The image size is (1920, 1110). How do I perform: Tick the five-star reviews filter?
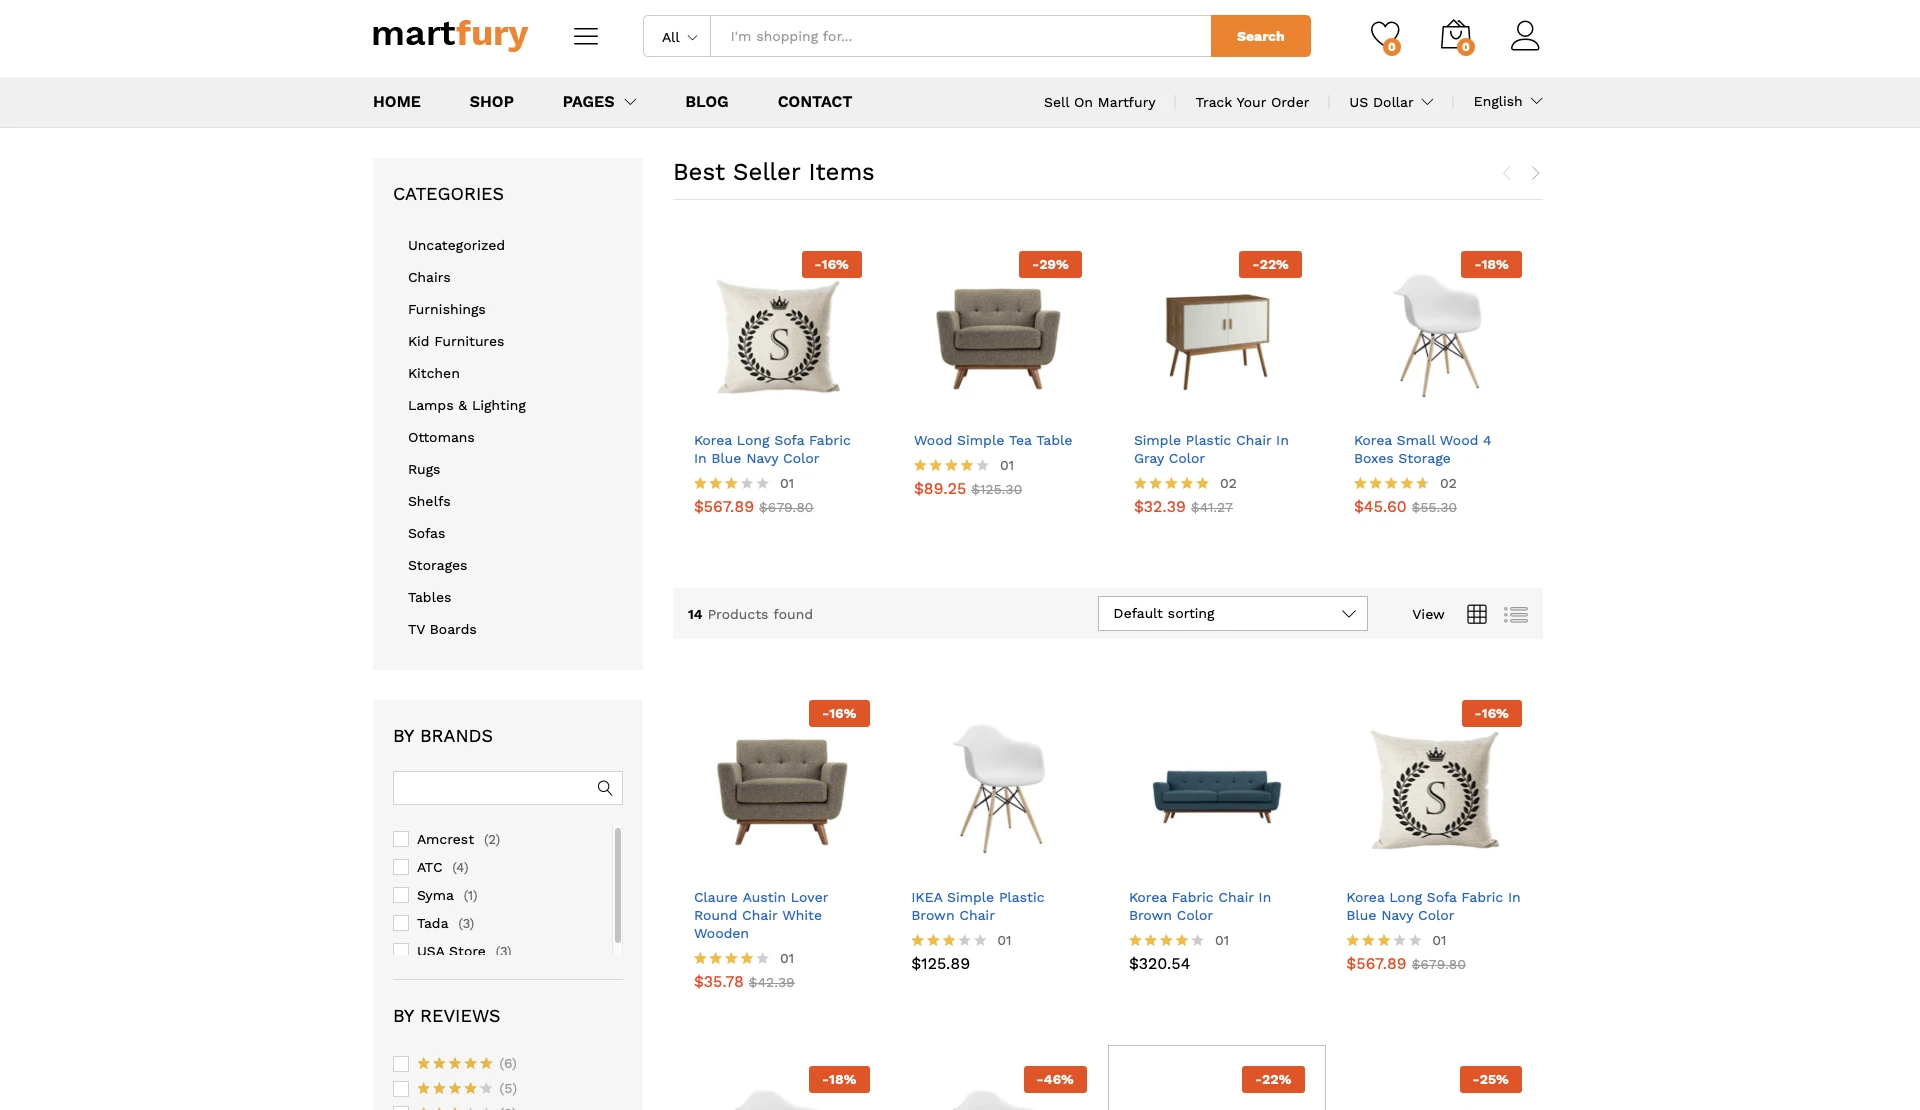click(x=401, y=1063)
